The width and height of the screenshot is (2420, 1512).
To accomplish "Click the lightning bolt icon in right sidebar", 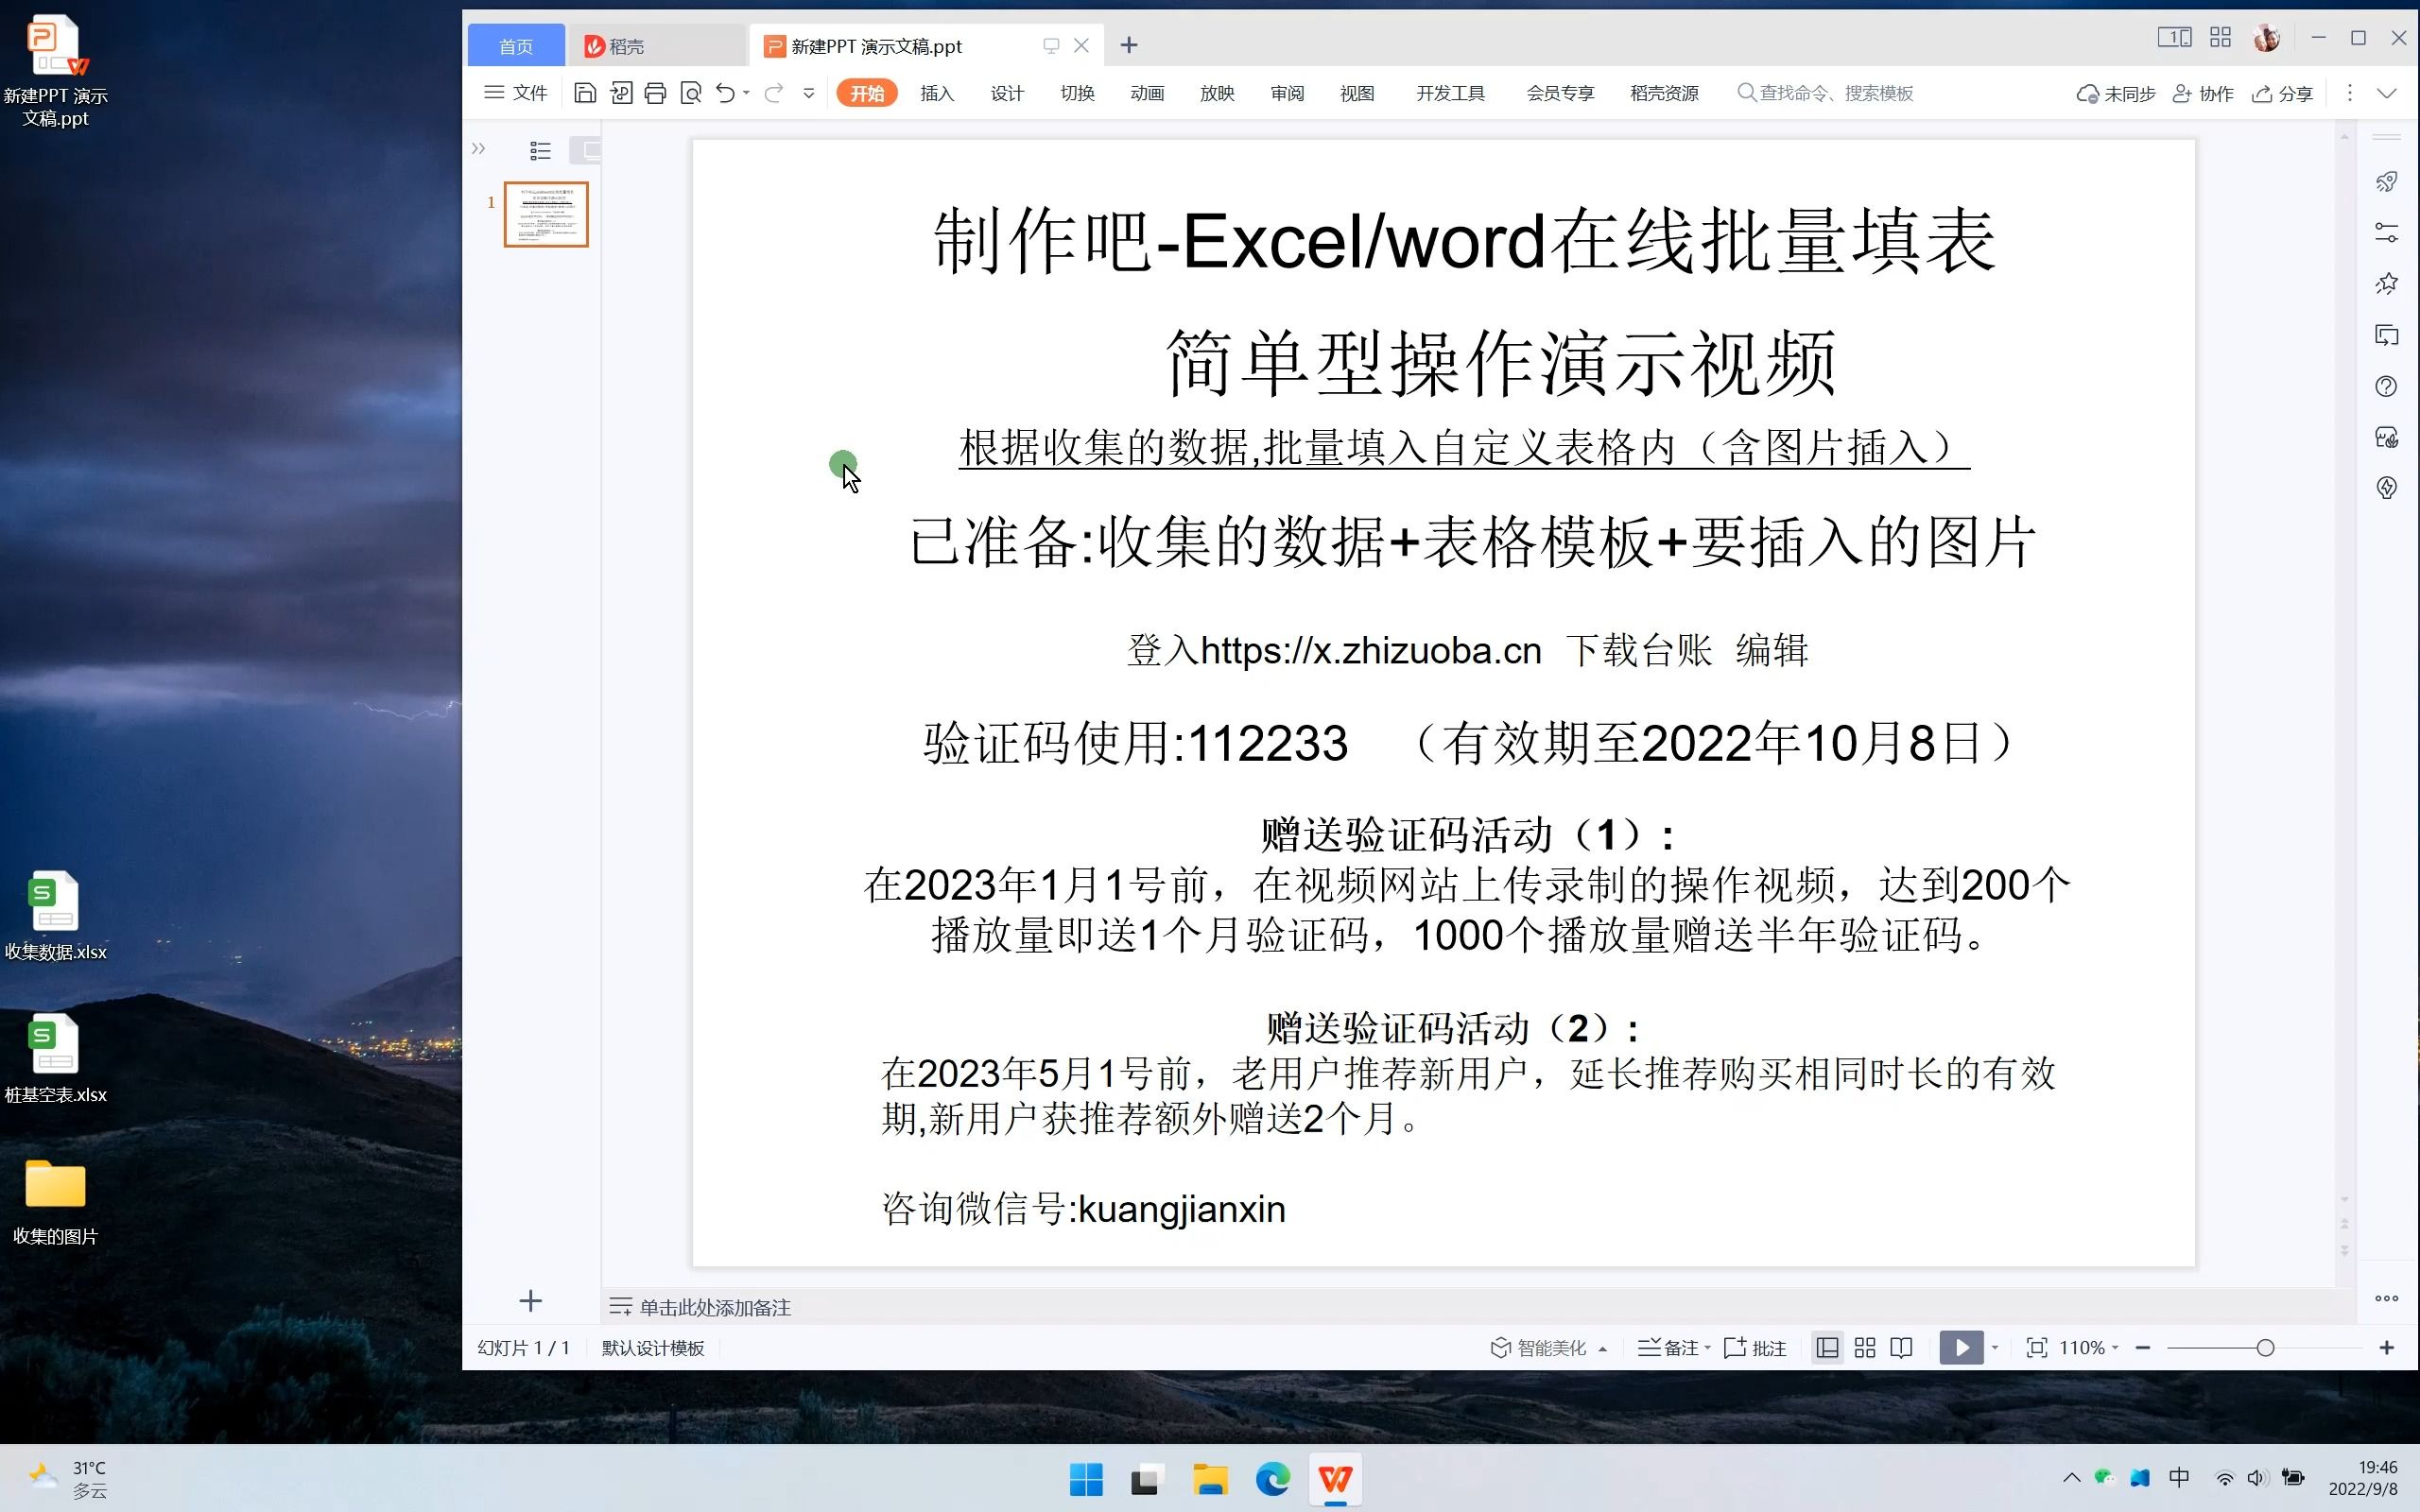I will coord(2387,488).
